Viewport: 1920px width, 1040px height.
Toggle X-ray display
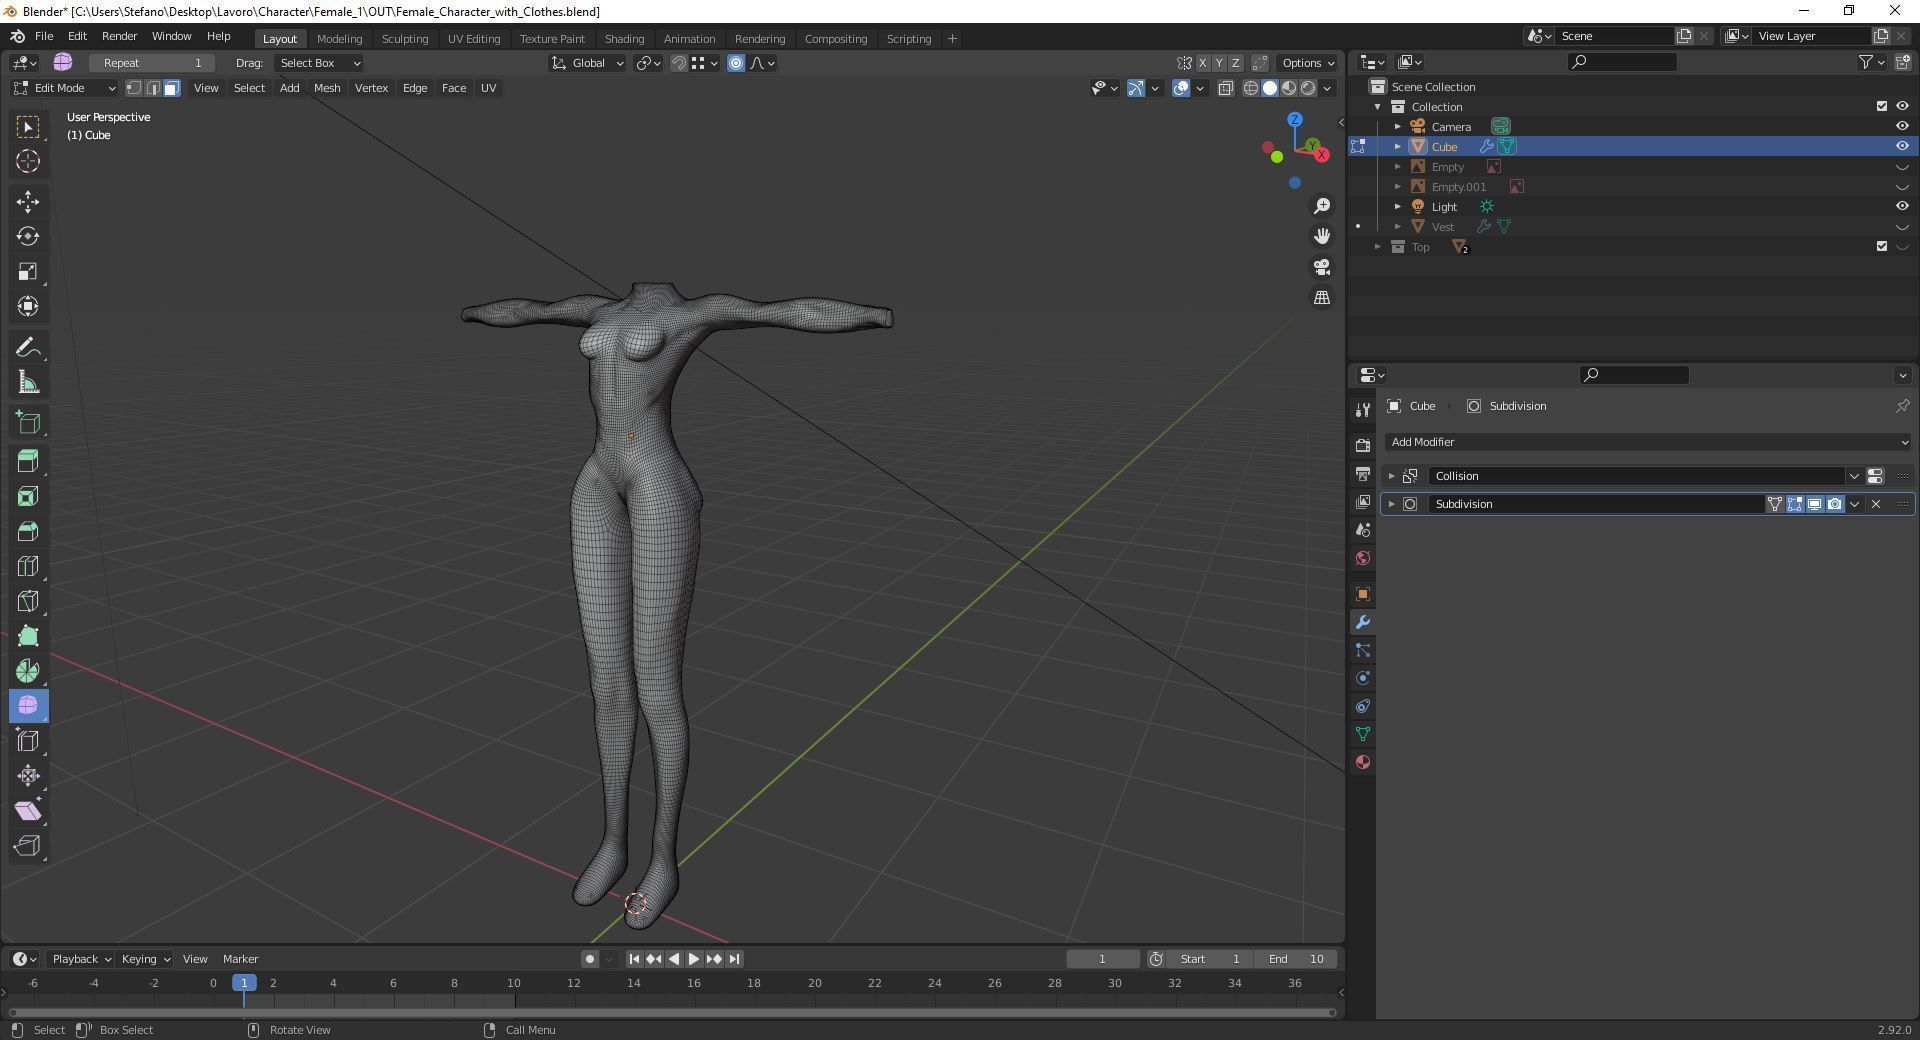pyautogui.click(x=1226, y=88)
